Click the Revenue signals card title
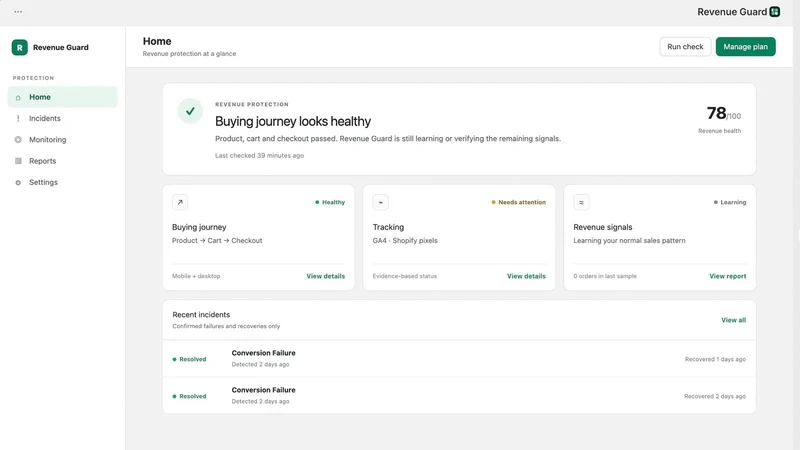This screenshot has width=800, height=450. coord(603,227)
